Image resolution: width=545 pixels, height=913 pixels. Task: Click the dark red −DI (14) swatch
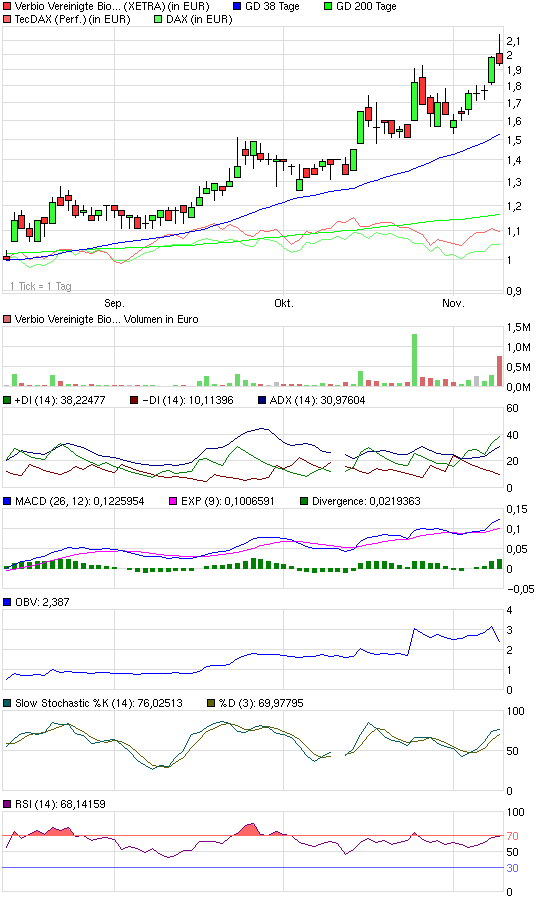point(134,400)
